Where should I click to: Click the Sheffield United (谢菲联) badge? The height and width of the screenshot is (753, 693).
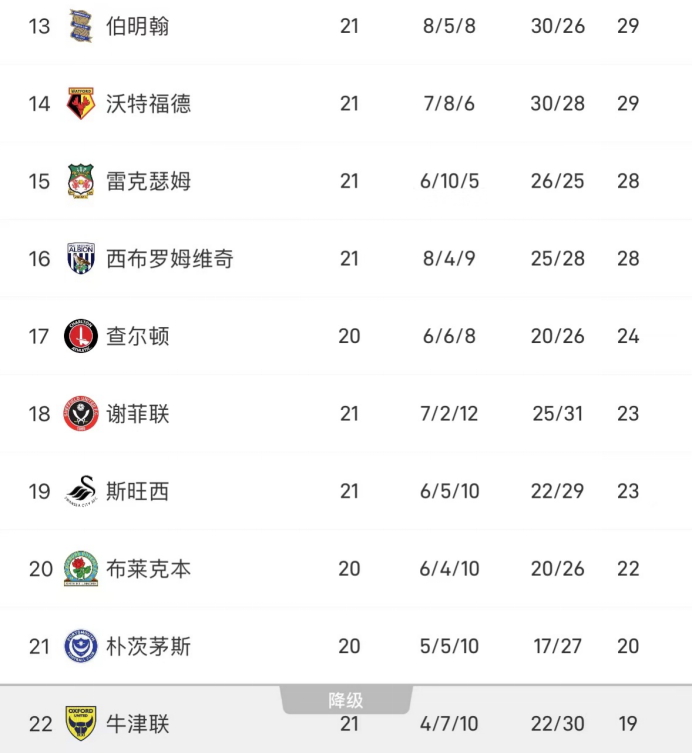pyautogui.click(x=80, y=414)
